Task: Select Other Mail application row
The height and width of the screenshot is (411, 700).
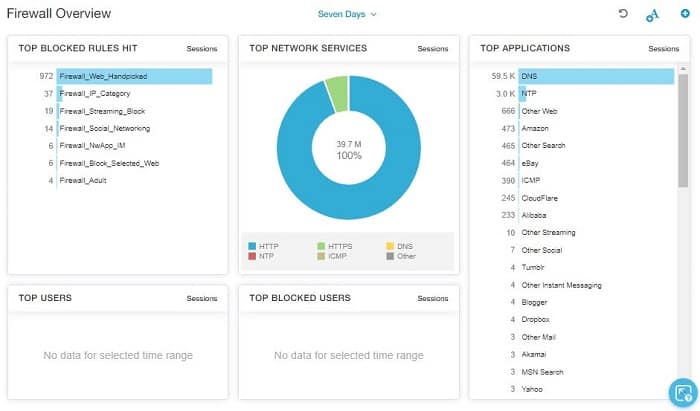Action: [x=539, y=337]
